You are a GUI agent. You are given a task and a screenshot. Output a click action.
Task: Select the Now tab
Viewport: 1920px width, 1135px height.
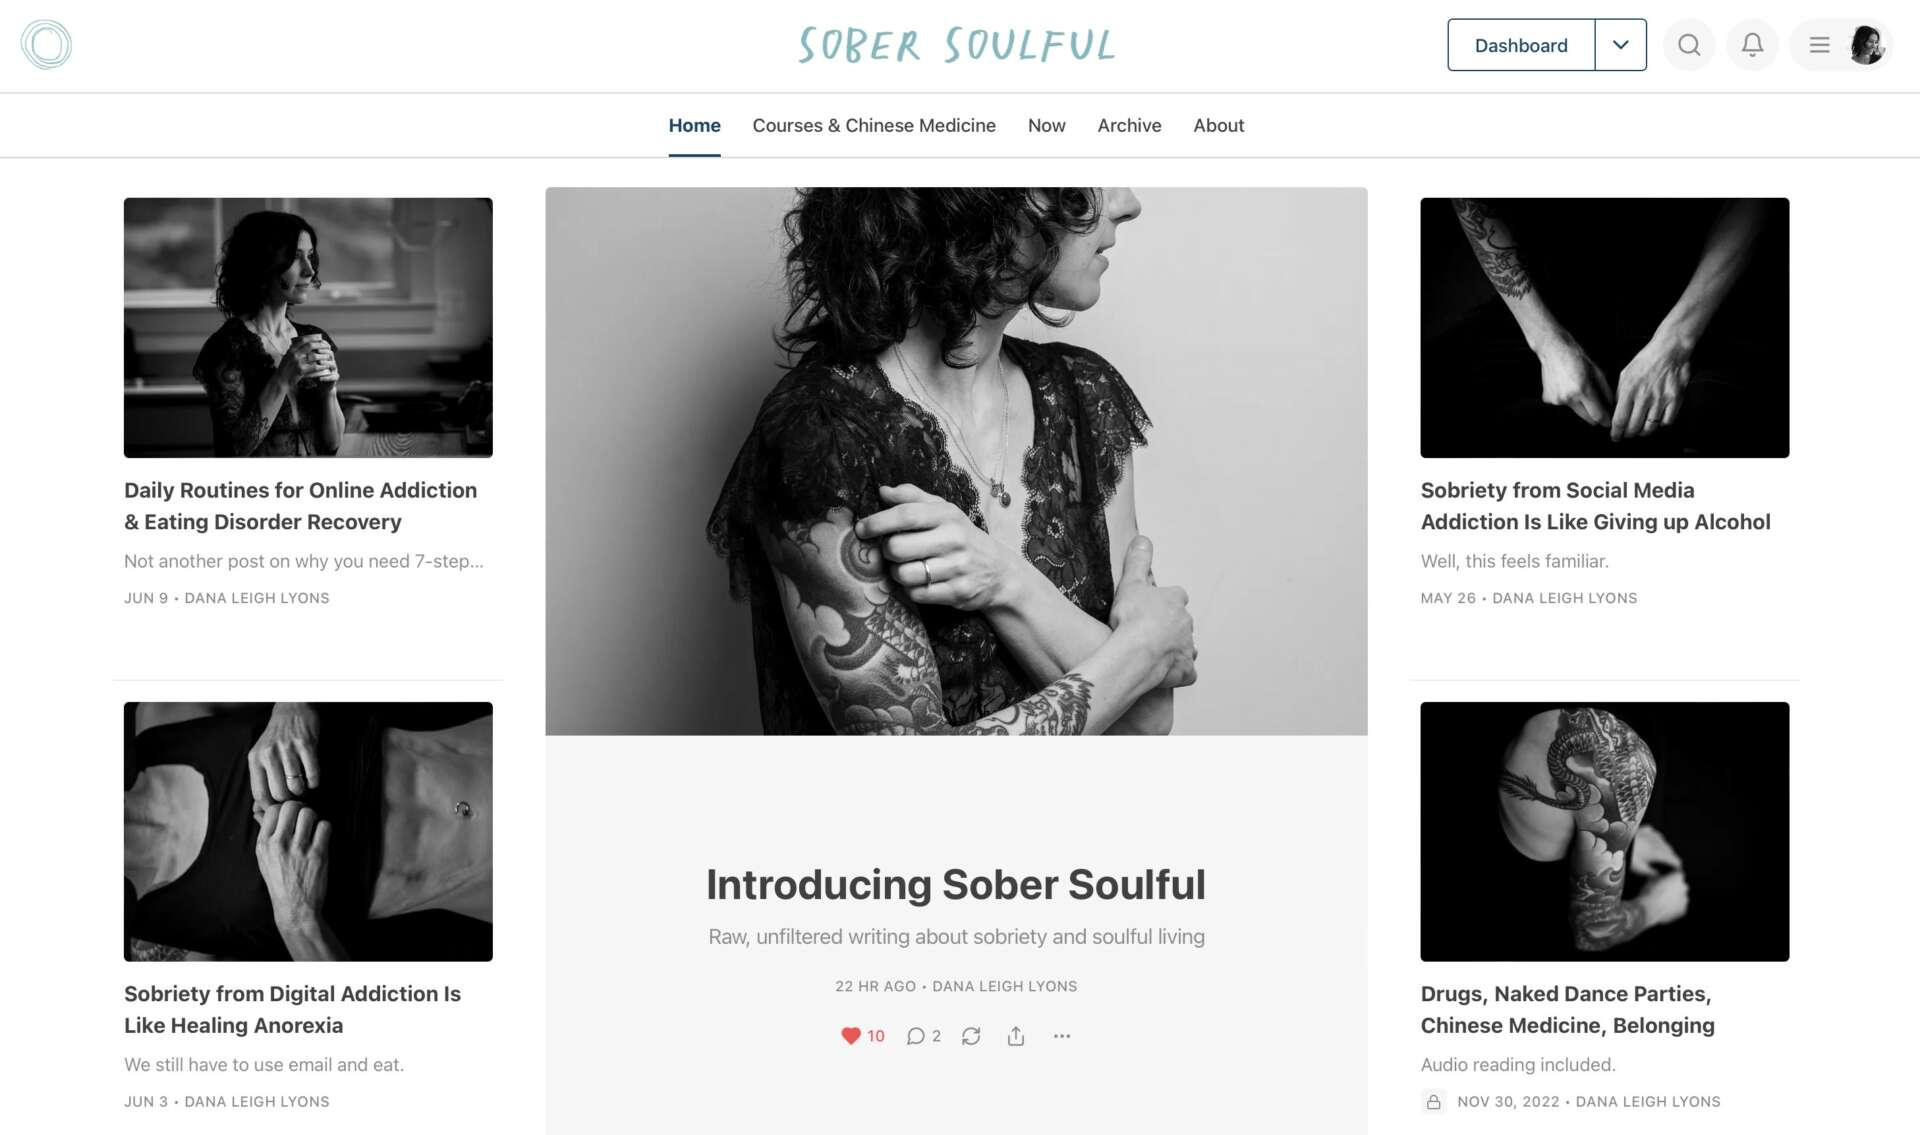pyautogui.click(x=1046, y=126)
